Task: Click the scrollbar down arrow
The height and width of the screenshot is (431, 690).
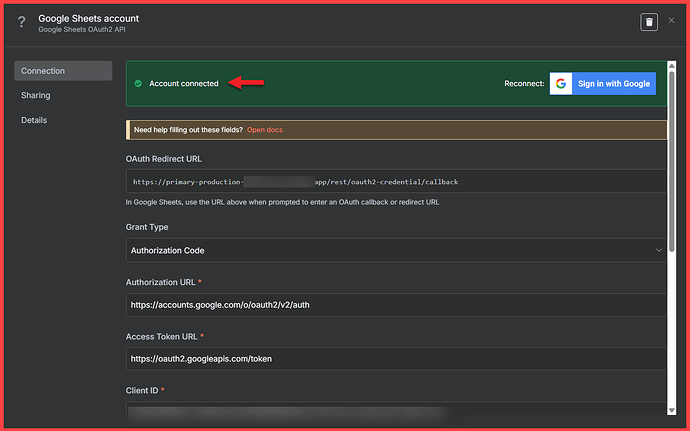Action: pyautogui.click(x=672, y=410)
